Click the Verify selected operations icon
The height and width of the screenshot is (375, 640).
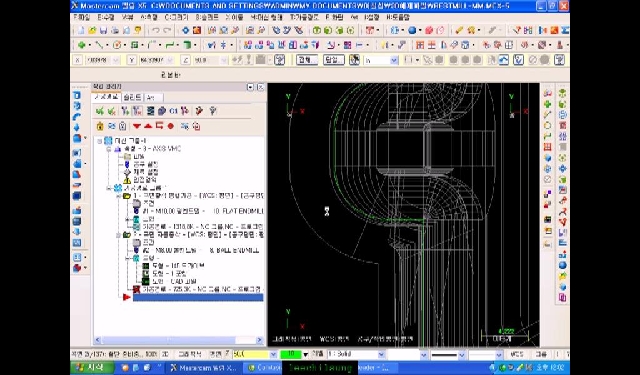(x=162, y=111)
